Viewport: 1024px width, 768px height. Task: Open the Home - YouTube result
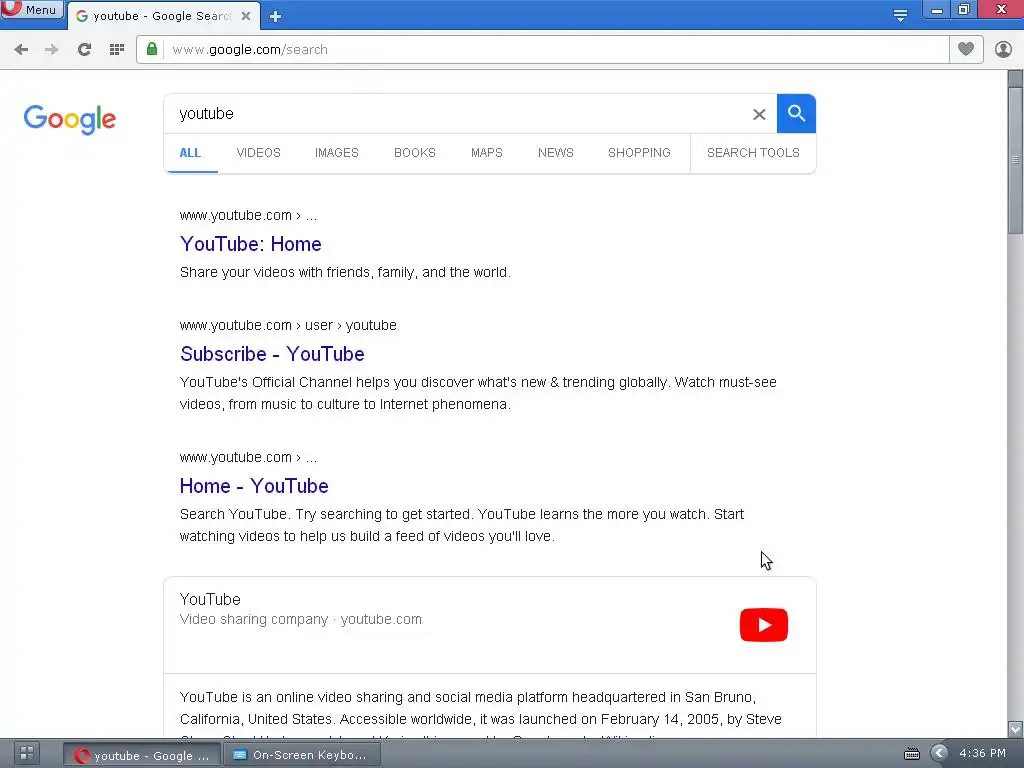point(254,486)
